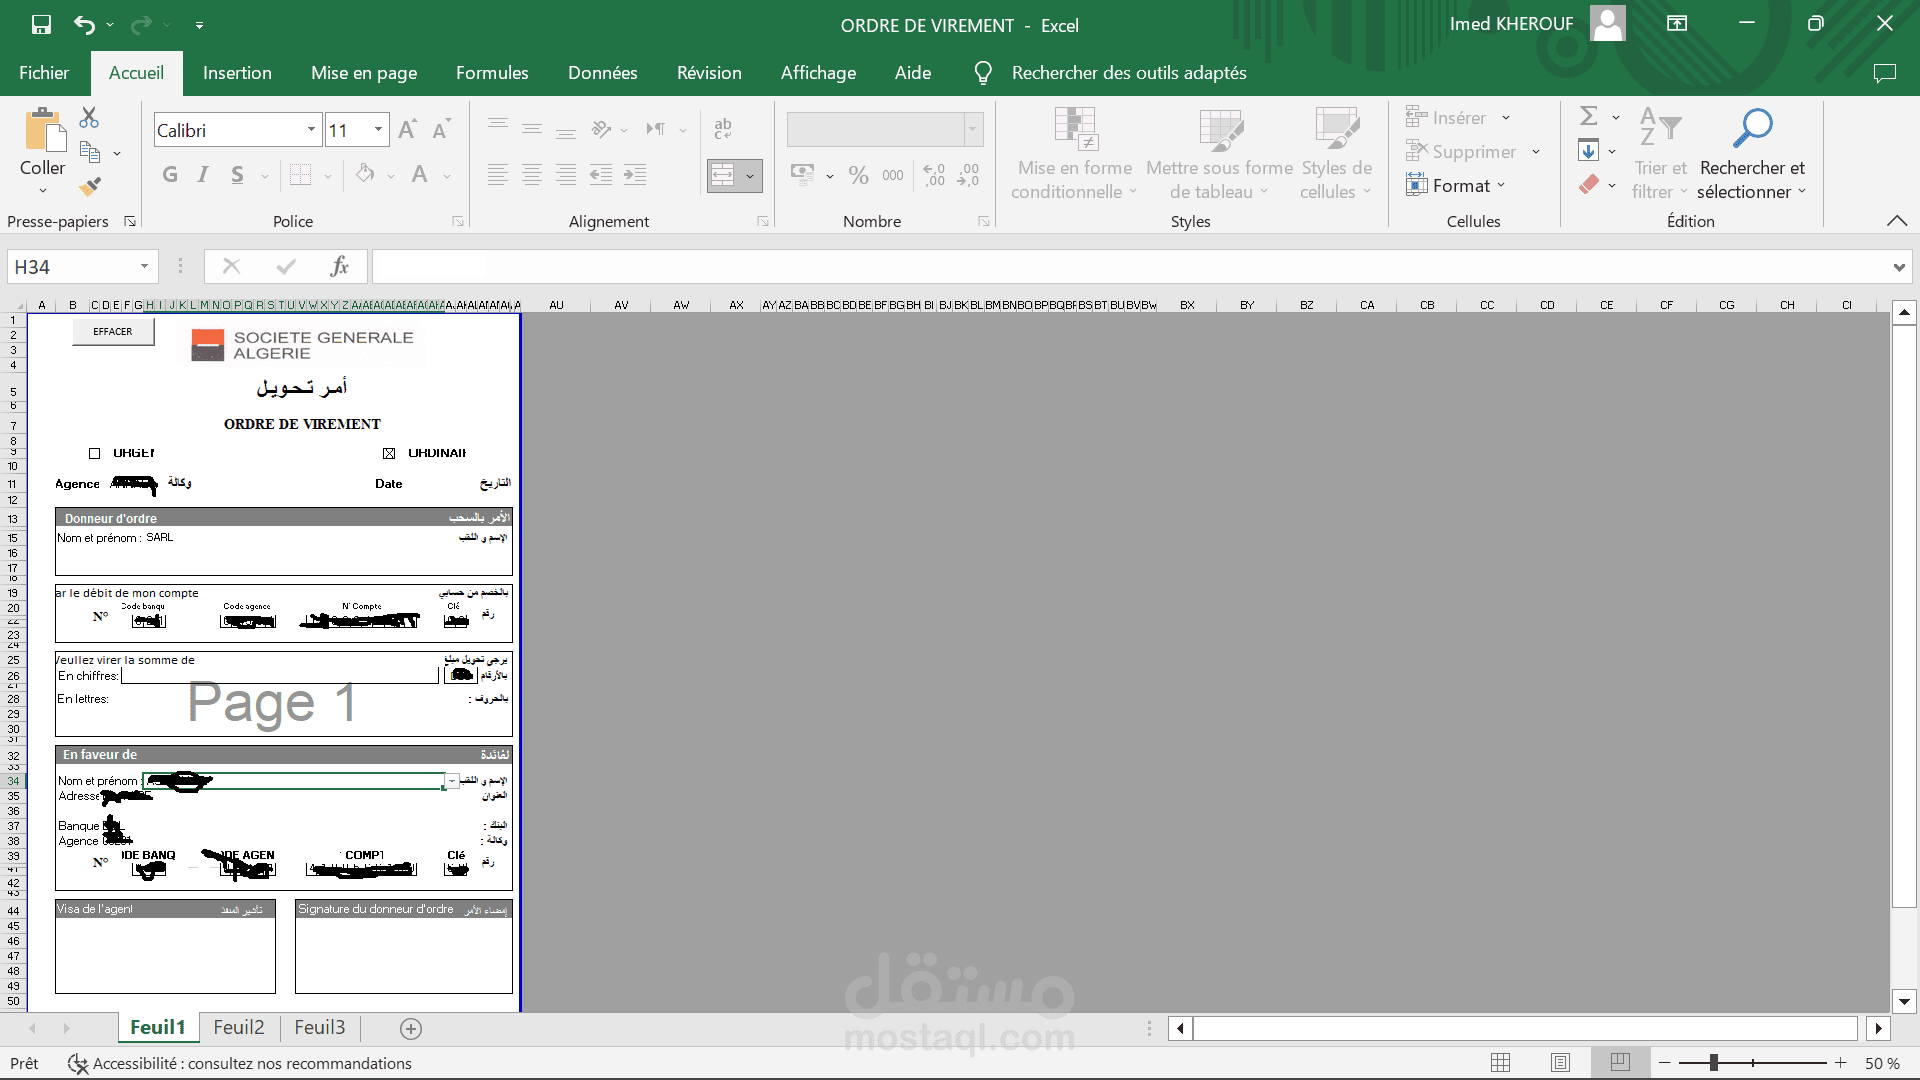Toggle Italic I formatting

tap(203, 175)
